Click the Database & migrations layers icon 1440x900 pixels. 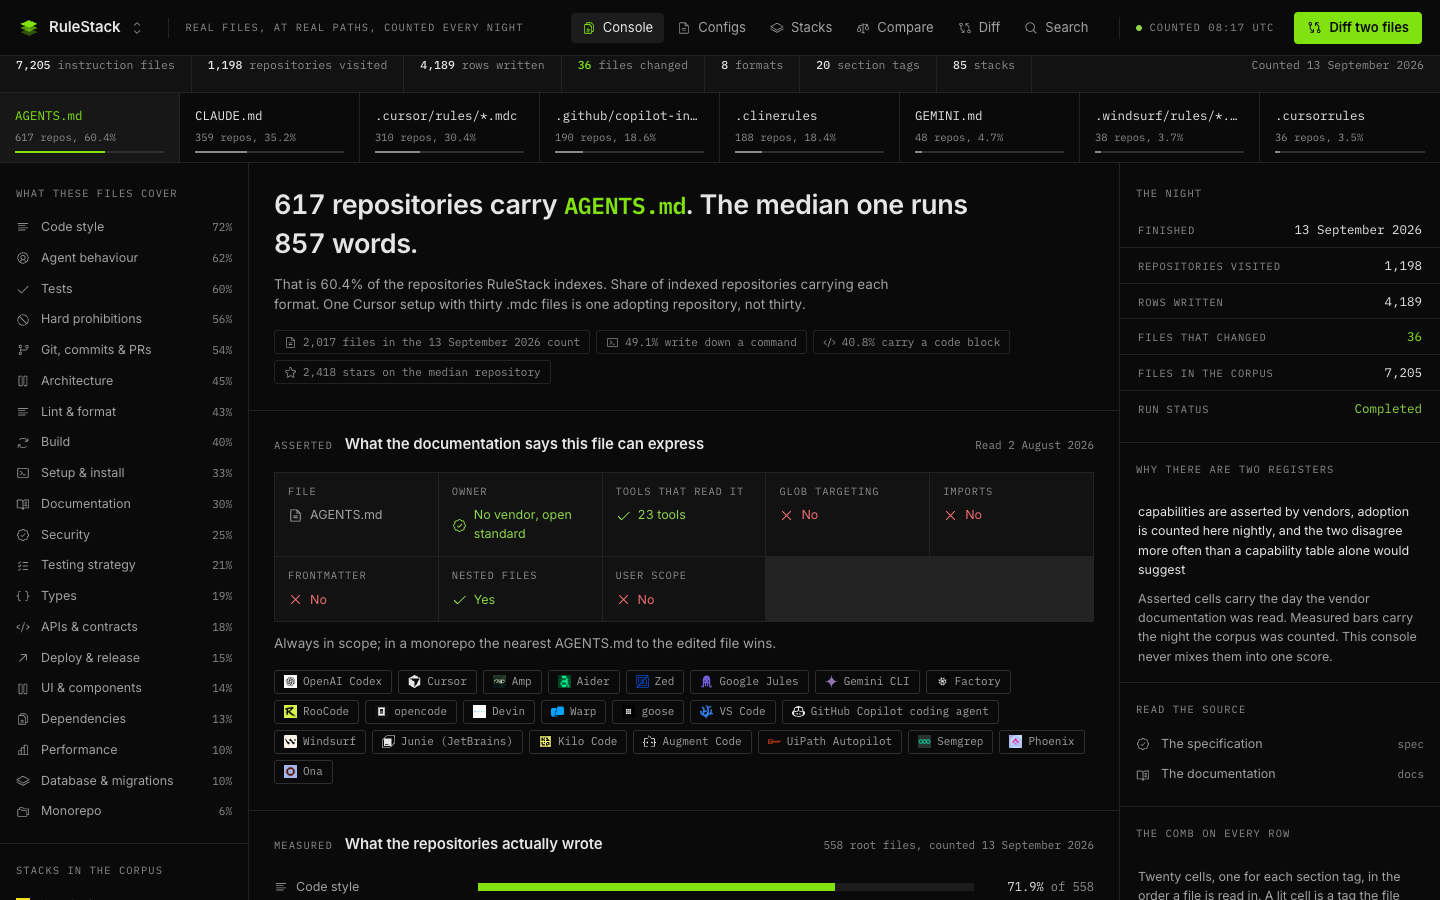point(23,781)
